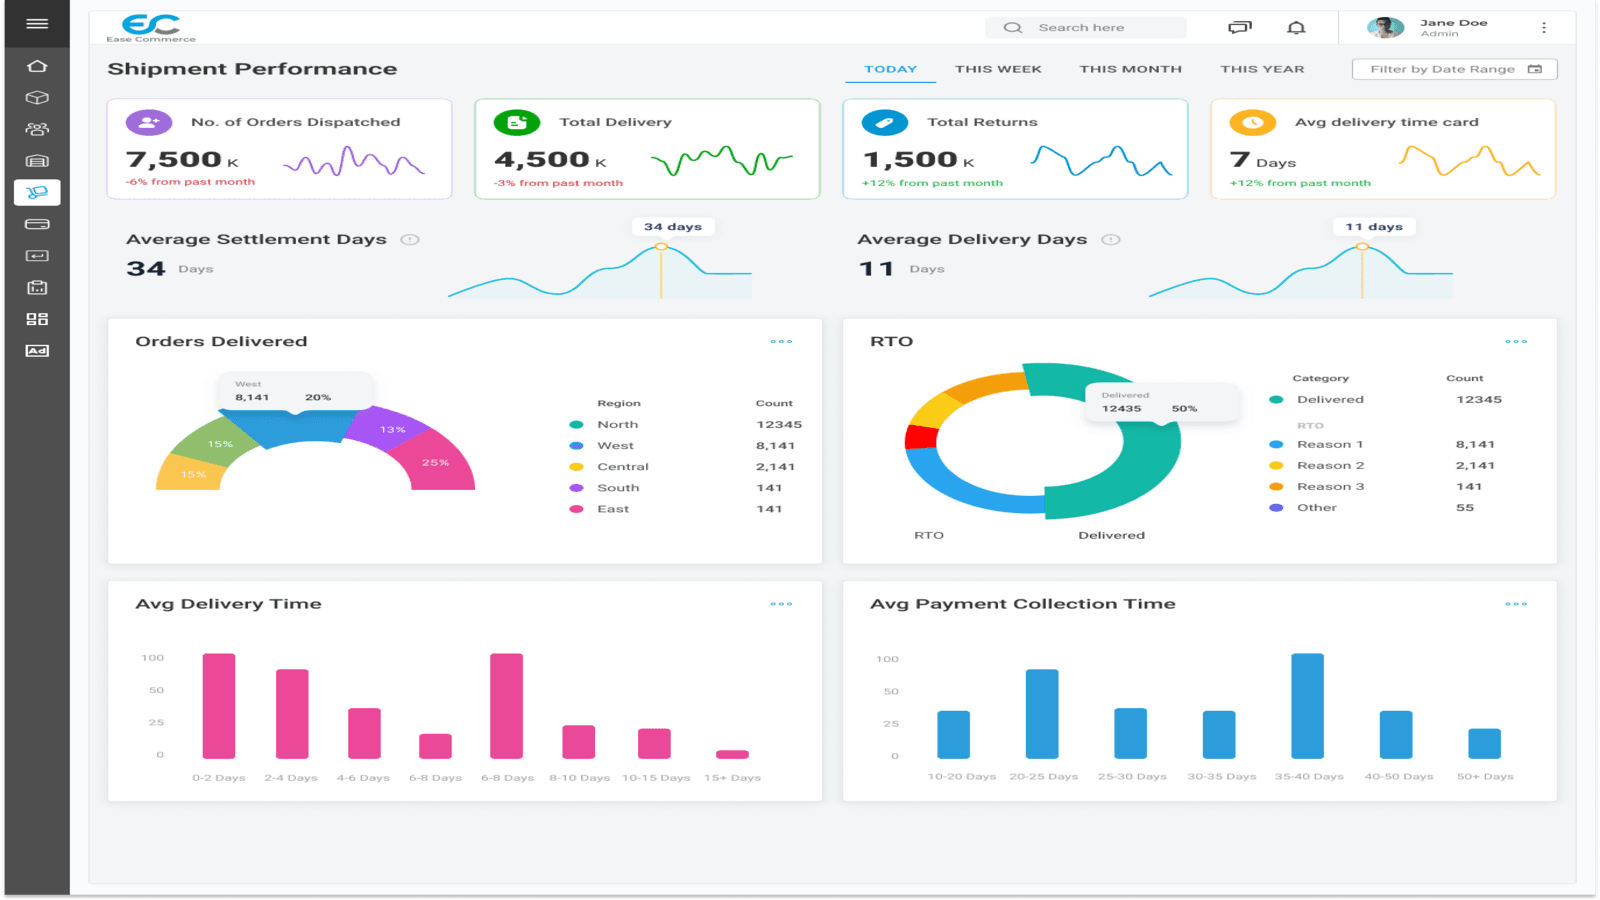Open the hamburger menu in sidebar
This screenshot has height=900, width=1600.
click(x=37, y=23)
